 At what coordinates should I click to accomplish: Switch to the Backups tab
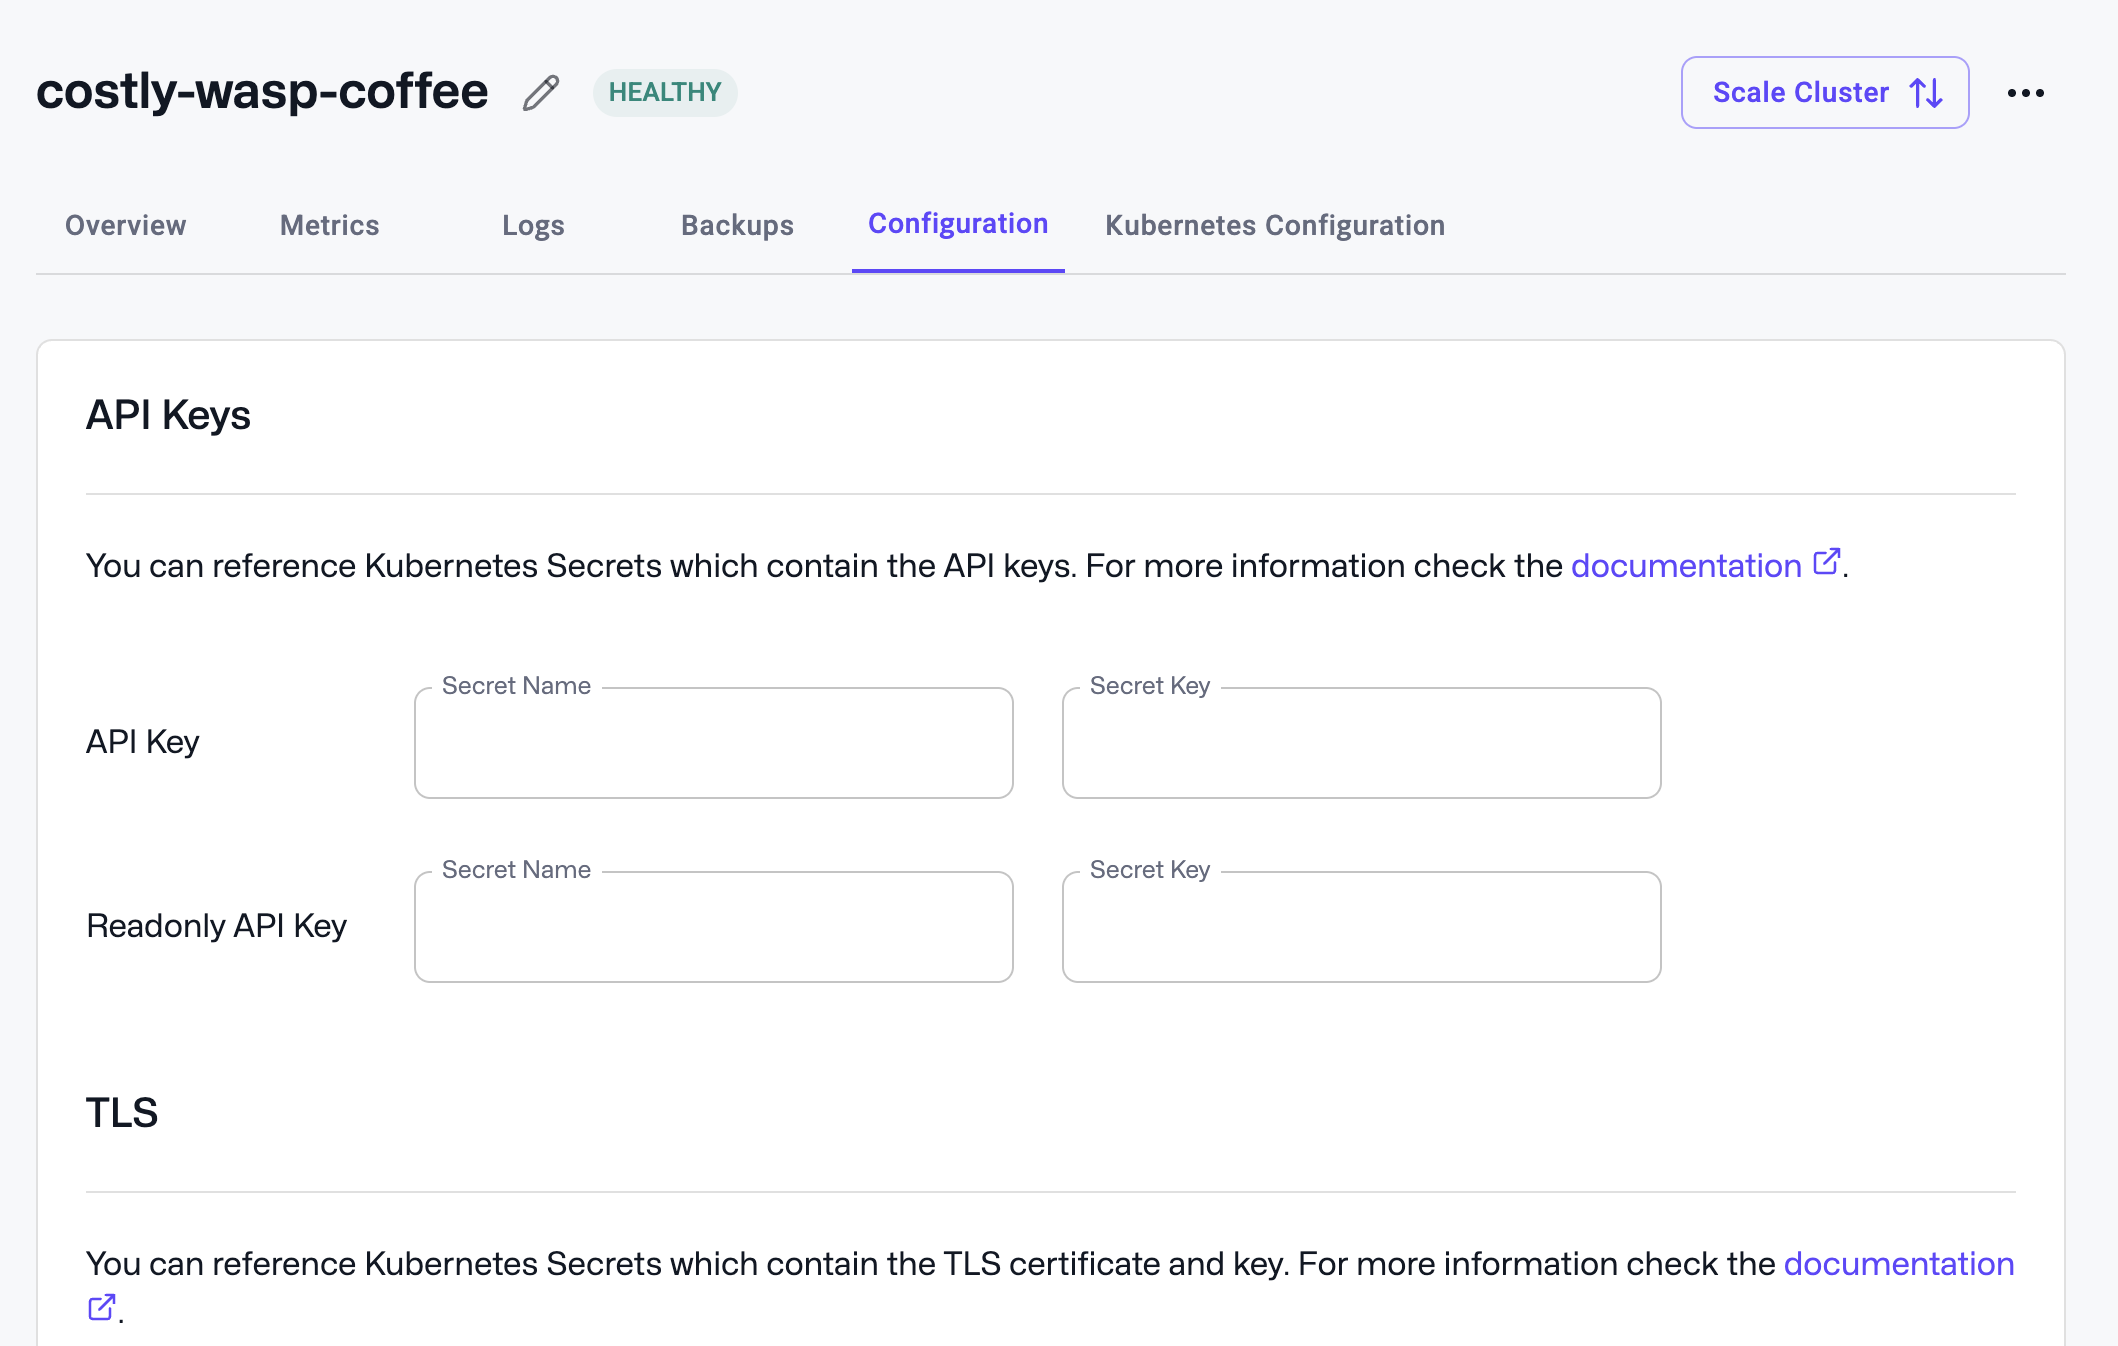tap(737, 225)
